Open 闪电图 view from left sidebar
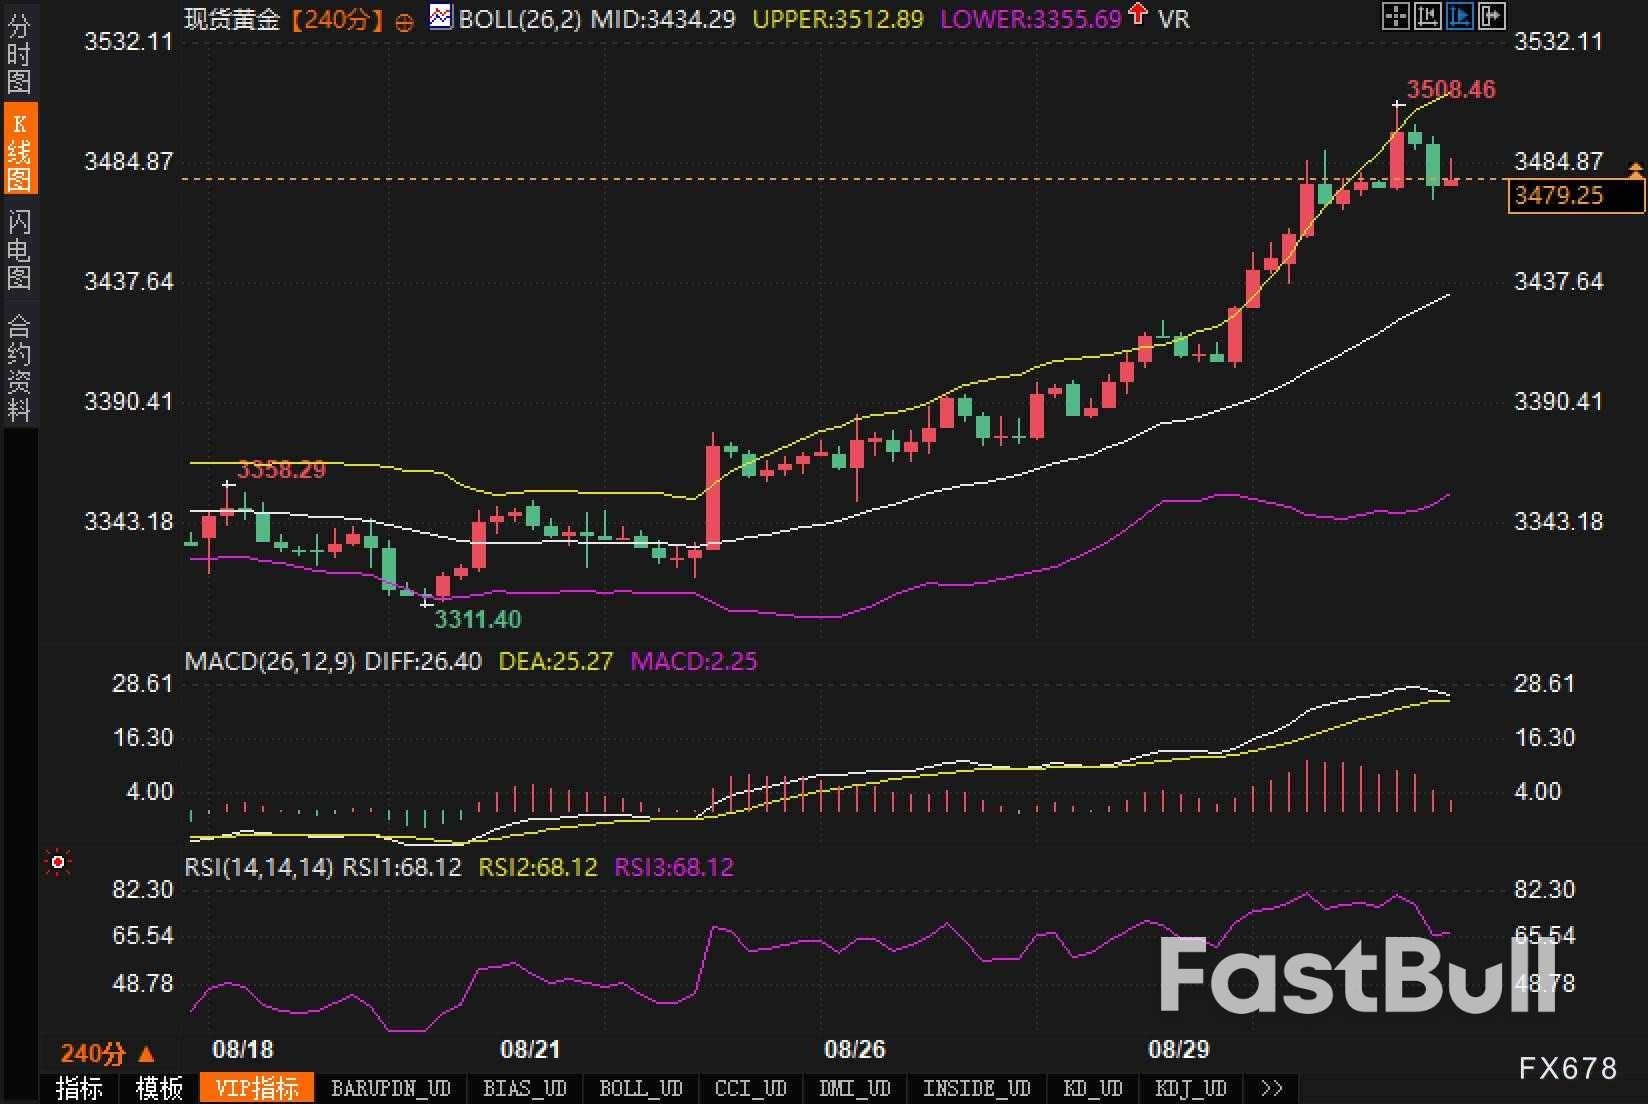Viewport: 1648px width, 1104px height. pos(19,250)
